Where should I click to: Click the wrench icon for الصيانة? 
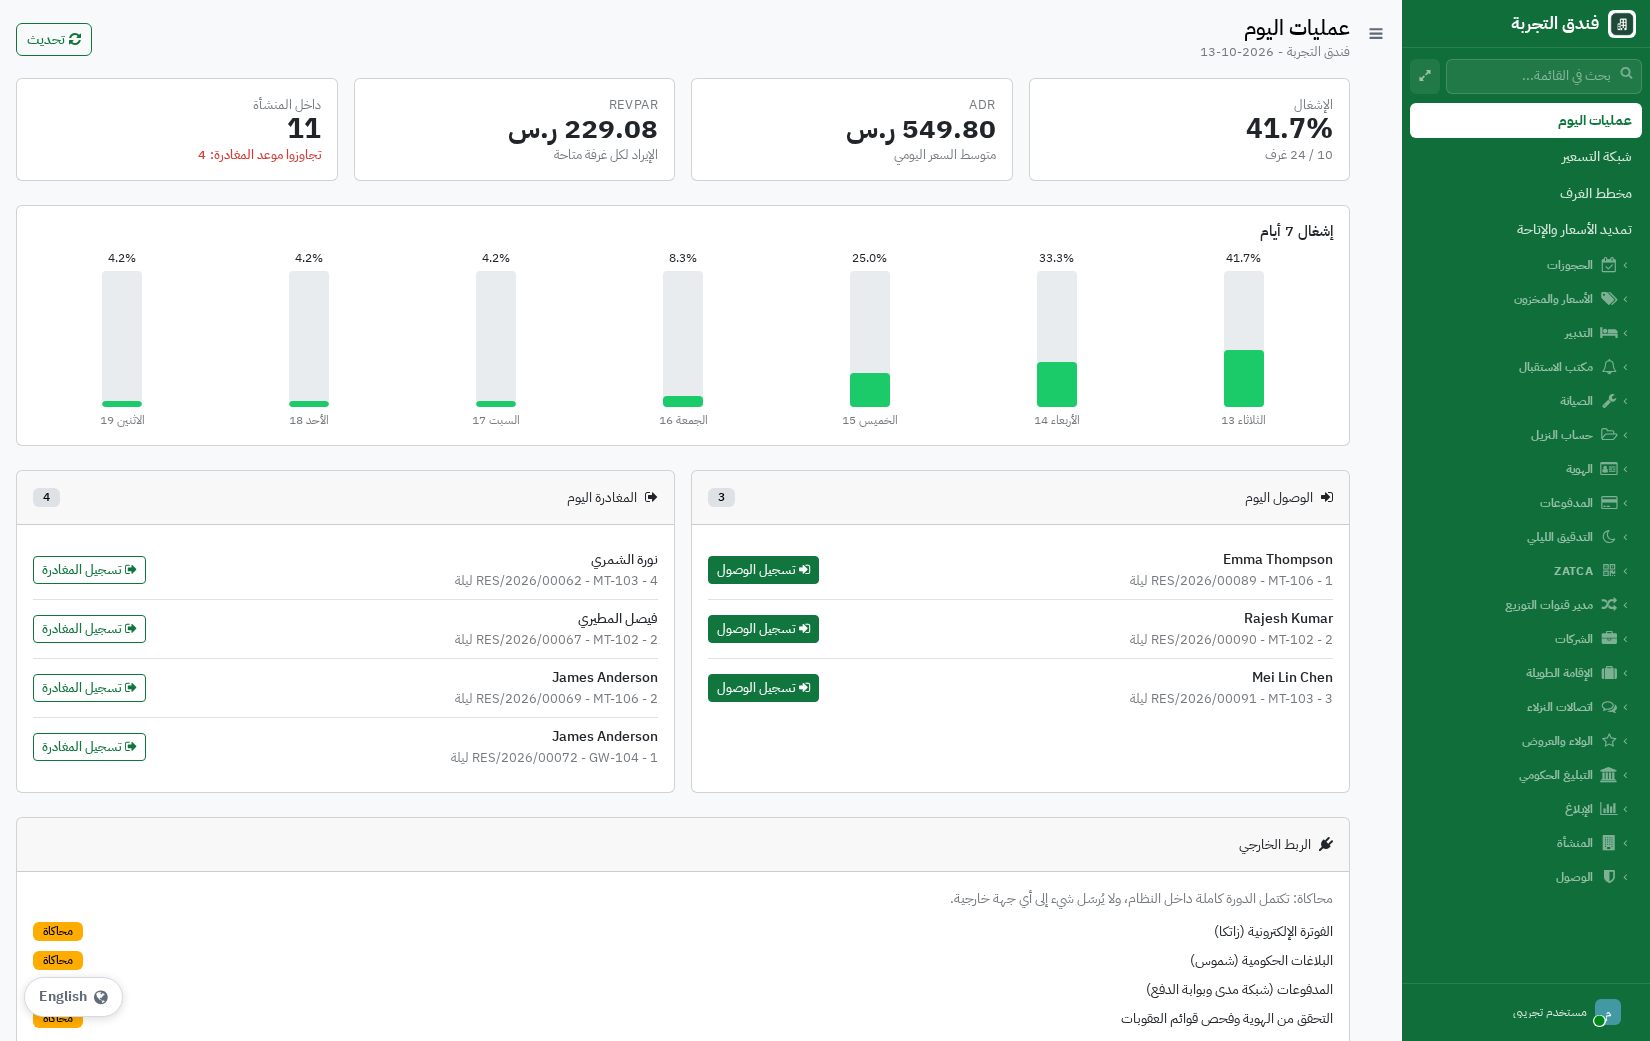tap(1609, 401)
